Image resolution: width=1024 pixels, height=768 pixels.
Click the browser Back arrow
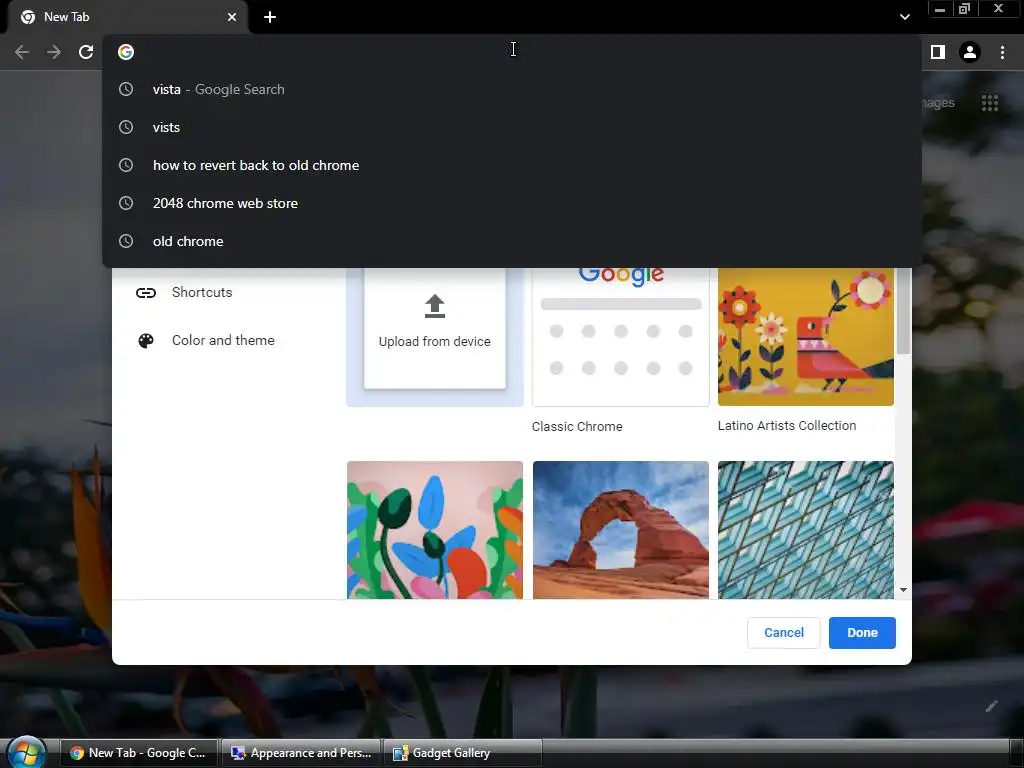pyautogui.click(x=22, y=52)
